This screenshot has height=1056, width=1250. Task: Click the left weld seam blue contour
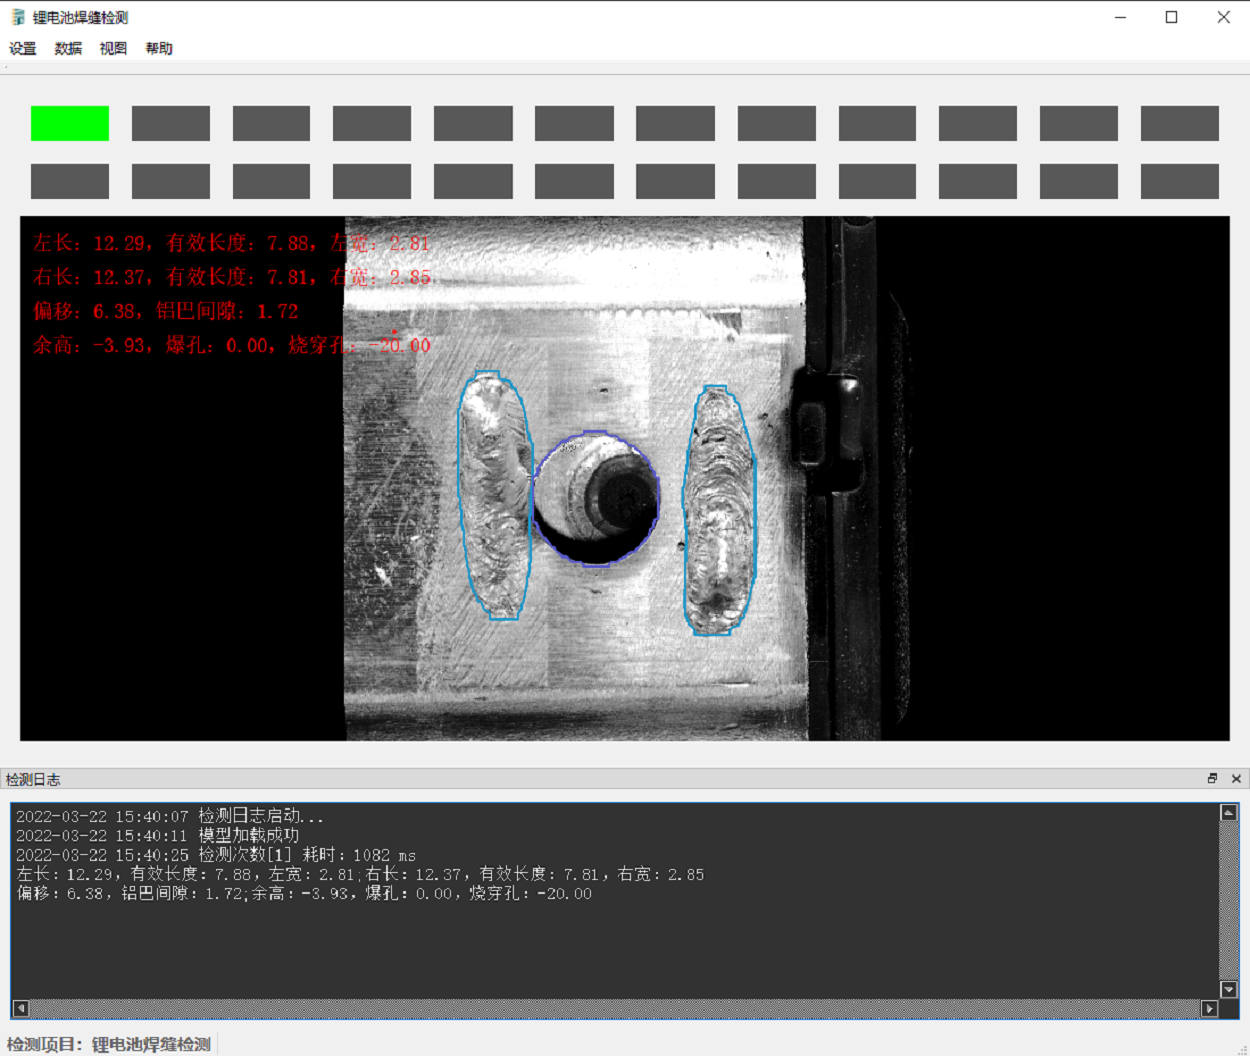tap(460, 495)
